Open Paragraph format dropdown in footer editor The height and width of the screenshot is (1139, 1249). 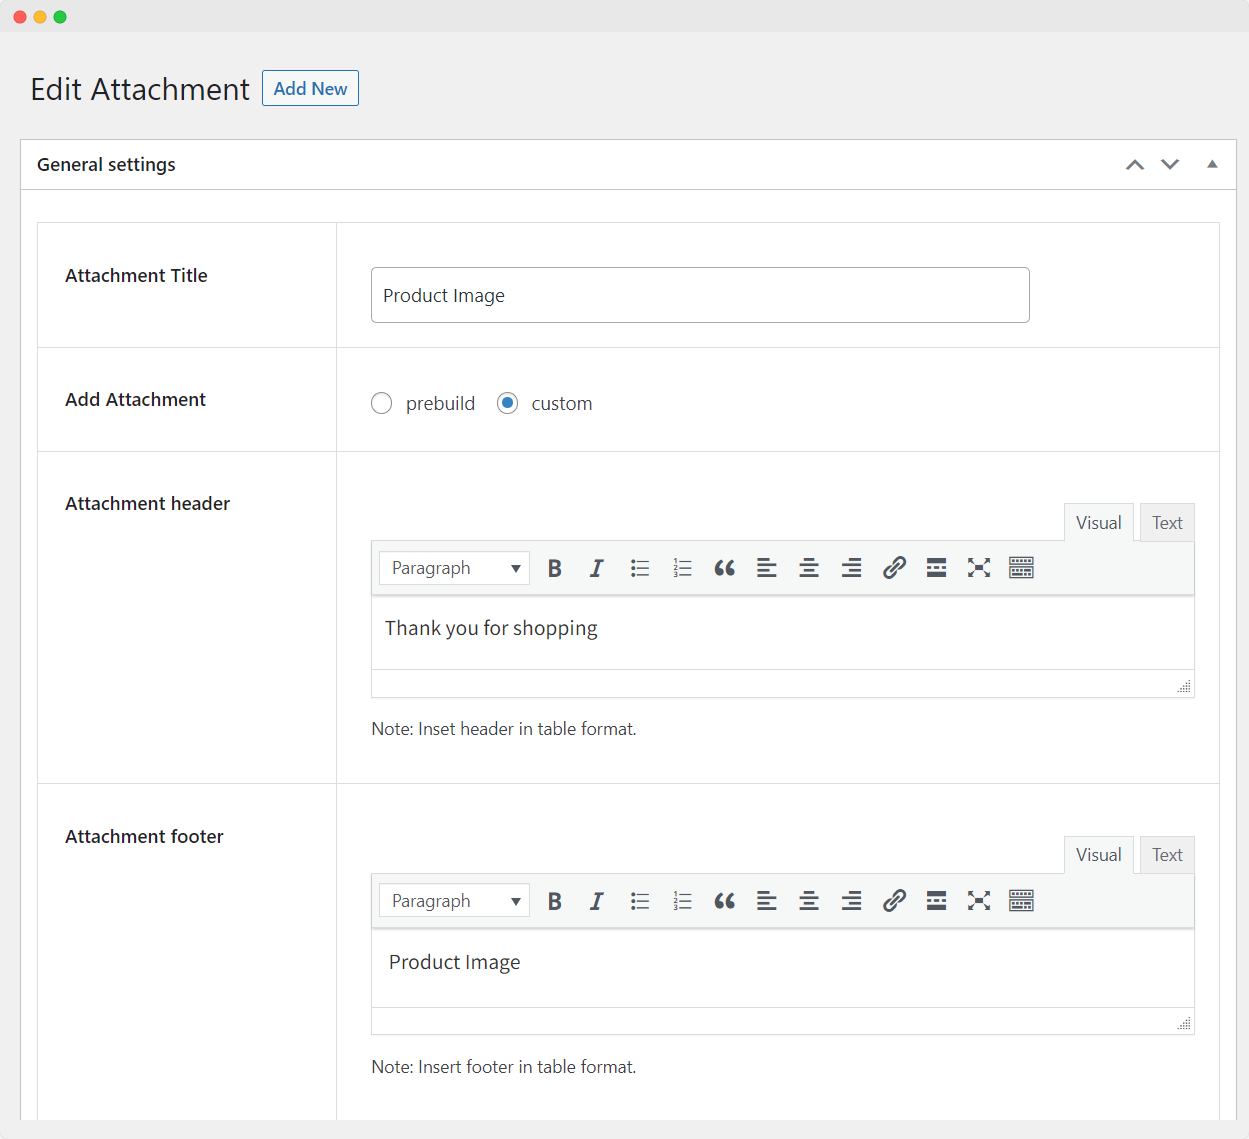(x=454, y=901)
